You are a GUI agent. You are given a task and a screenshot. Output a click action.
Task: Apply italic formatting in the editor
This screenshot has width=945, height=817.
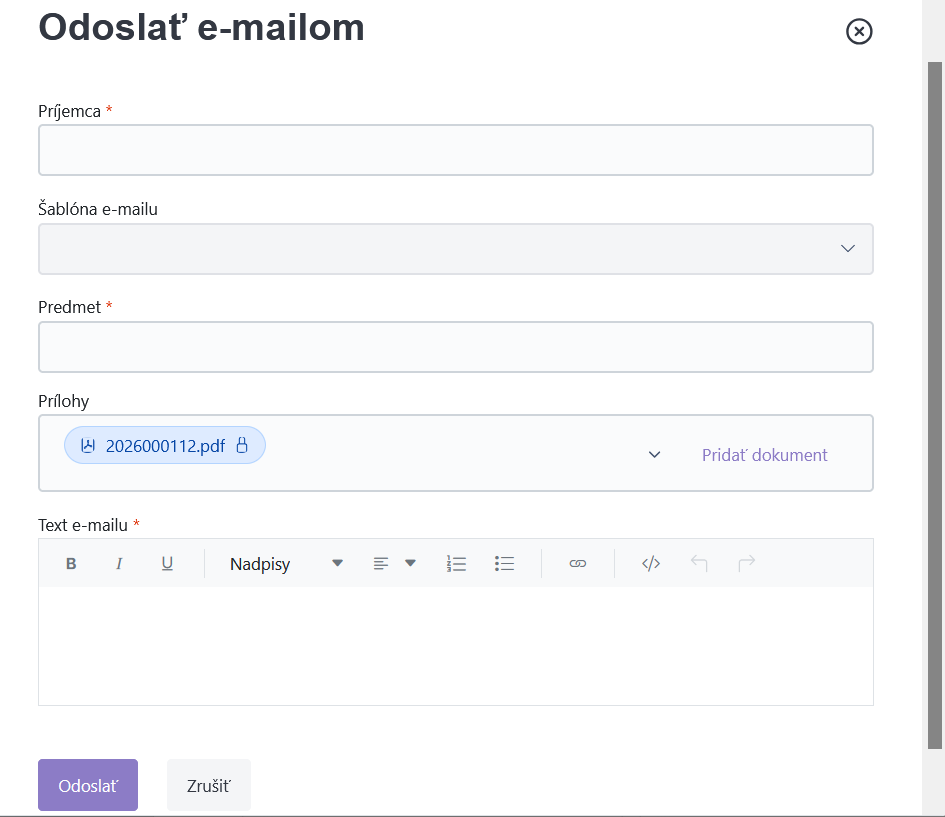pos(119,563)
